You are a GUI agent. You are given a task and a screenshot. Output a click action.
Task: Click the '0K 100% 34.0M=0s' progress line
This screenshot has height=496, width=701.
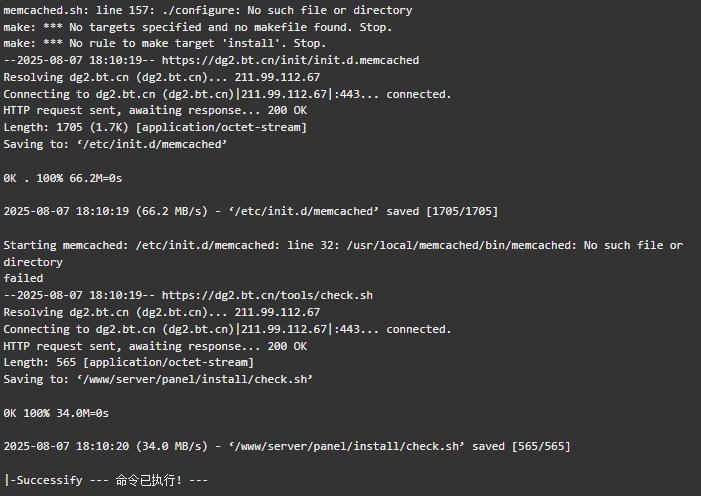click(56, 413)
